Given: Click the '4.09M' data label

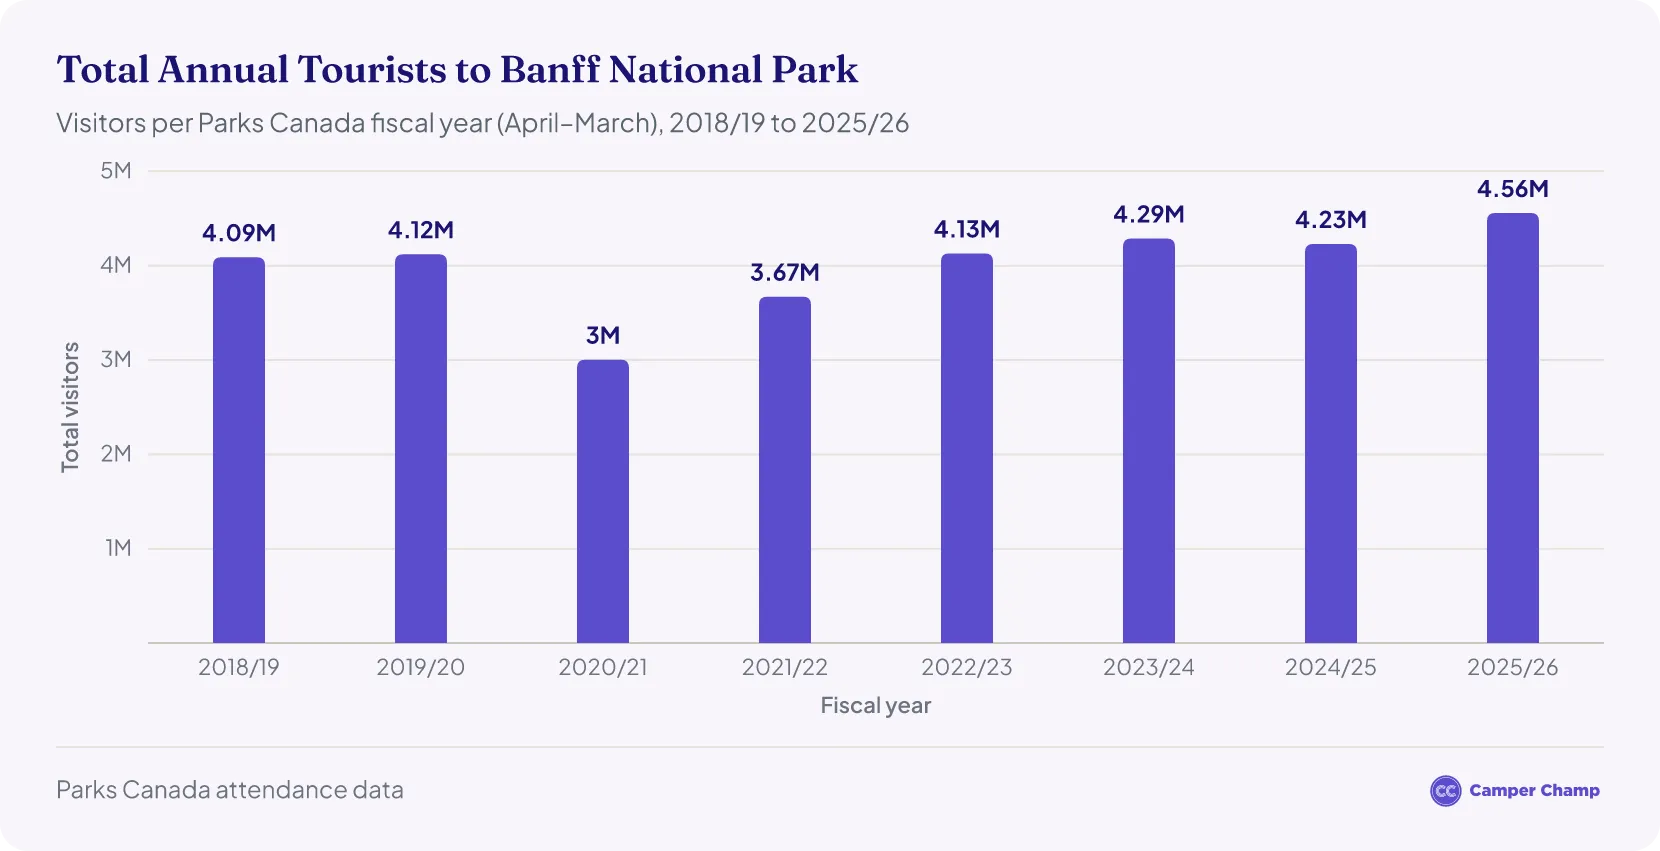Looking at the screenshot, I should click(x=239, y=233).
